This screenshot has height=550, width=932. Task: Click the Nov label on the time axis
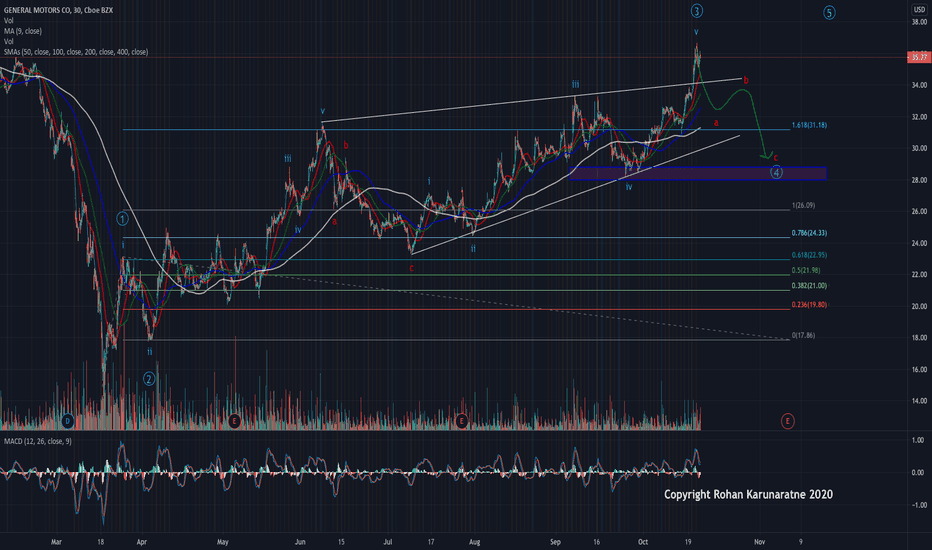pos(759,542)
